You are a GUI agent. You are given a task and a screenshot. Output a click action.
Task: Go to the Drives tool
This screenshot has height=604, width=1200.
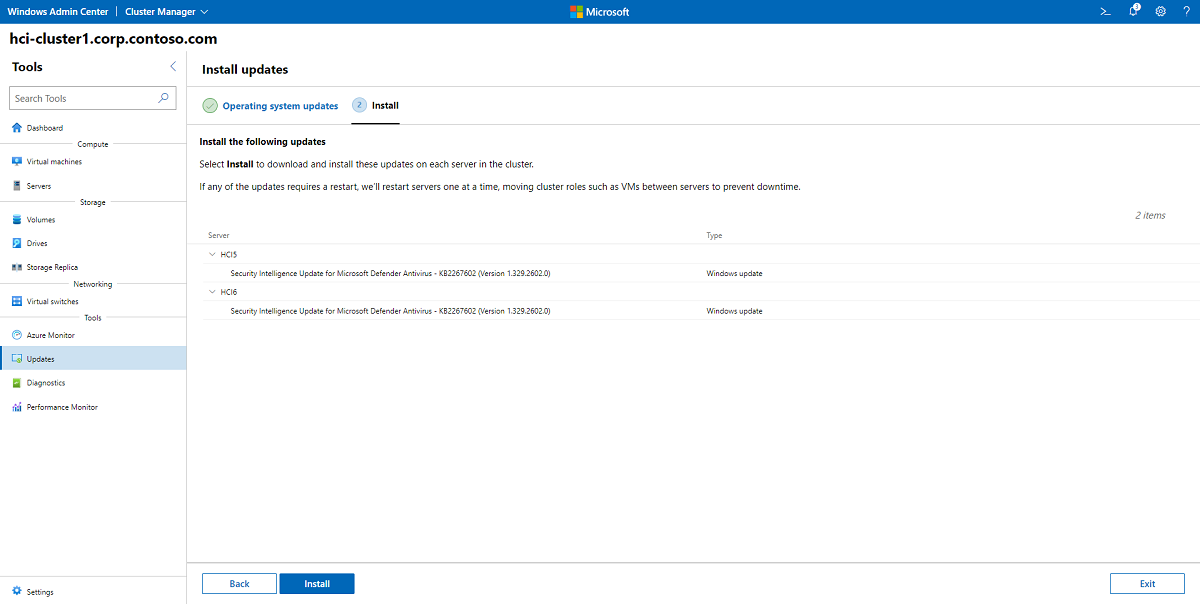click(x=37, y=244)
